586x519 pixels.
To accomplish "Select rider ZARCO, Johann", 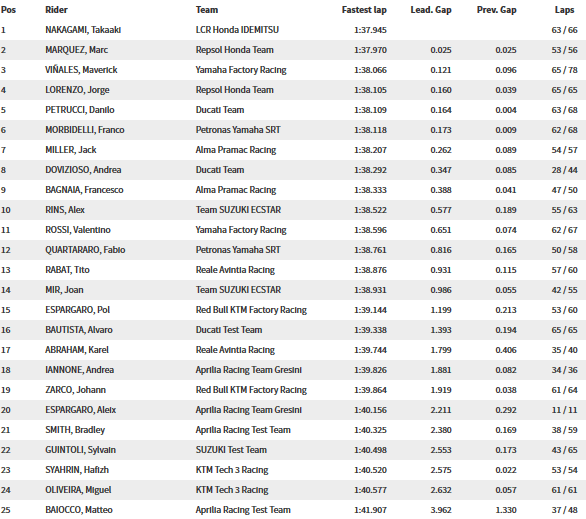I will [x=75, y=390].
